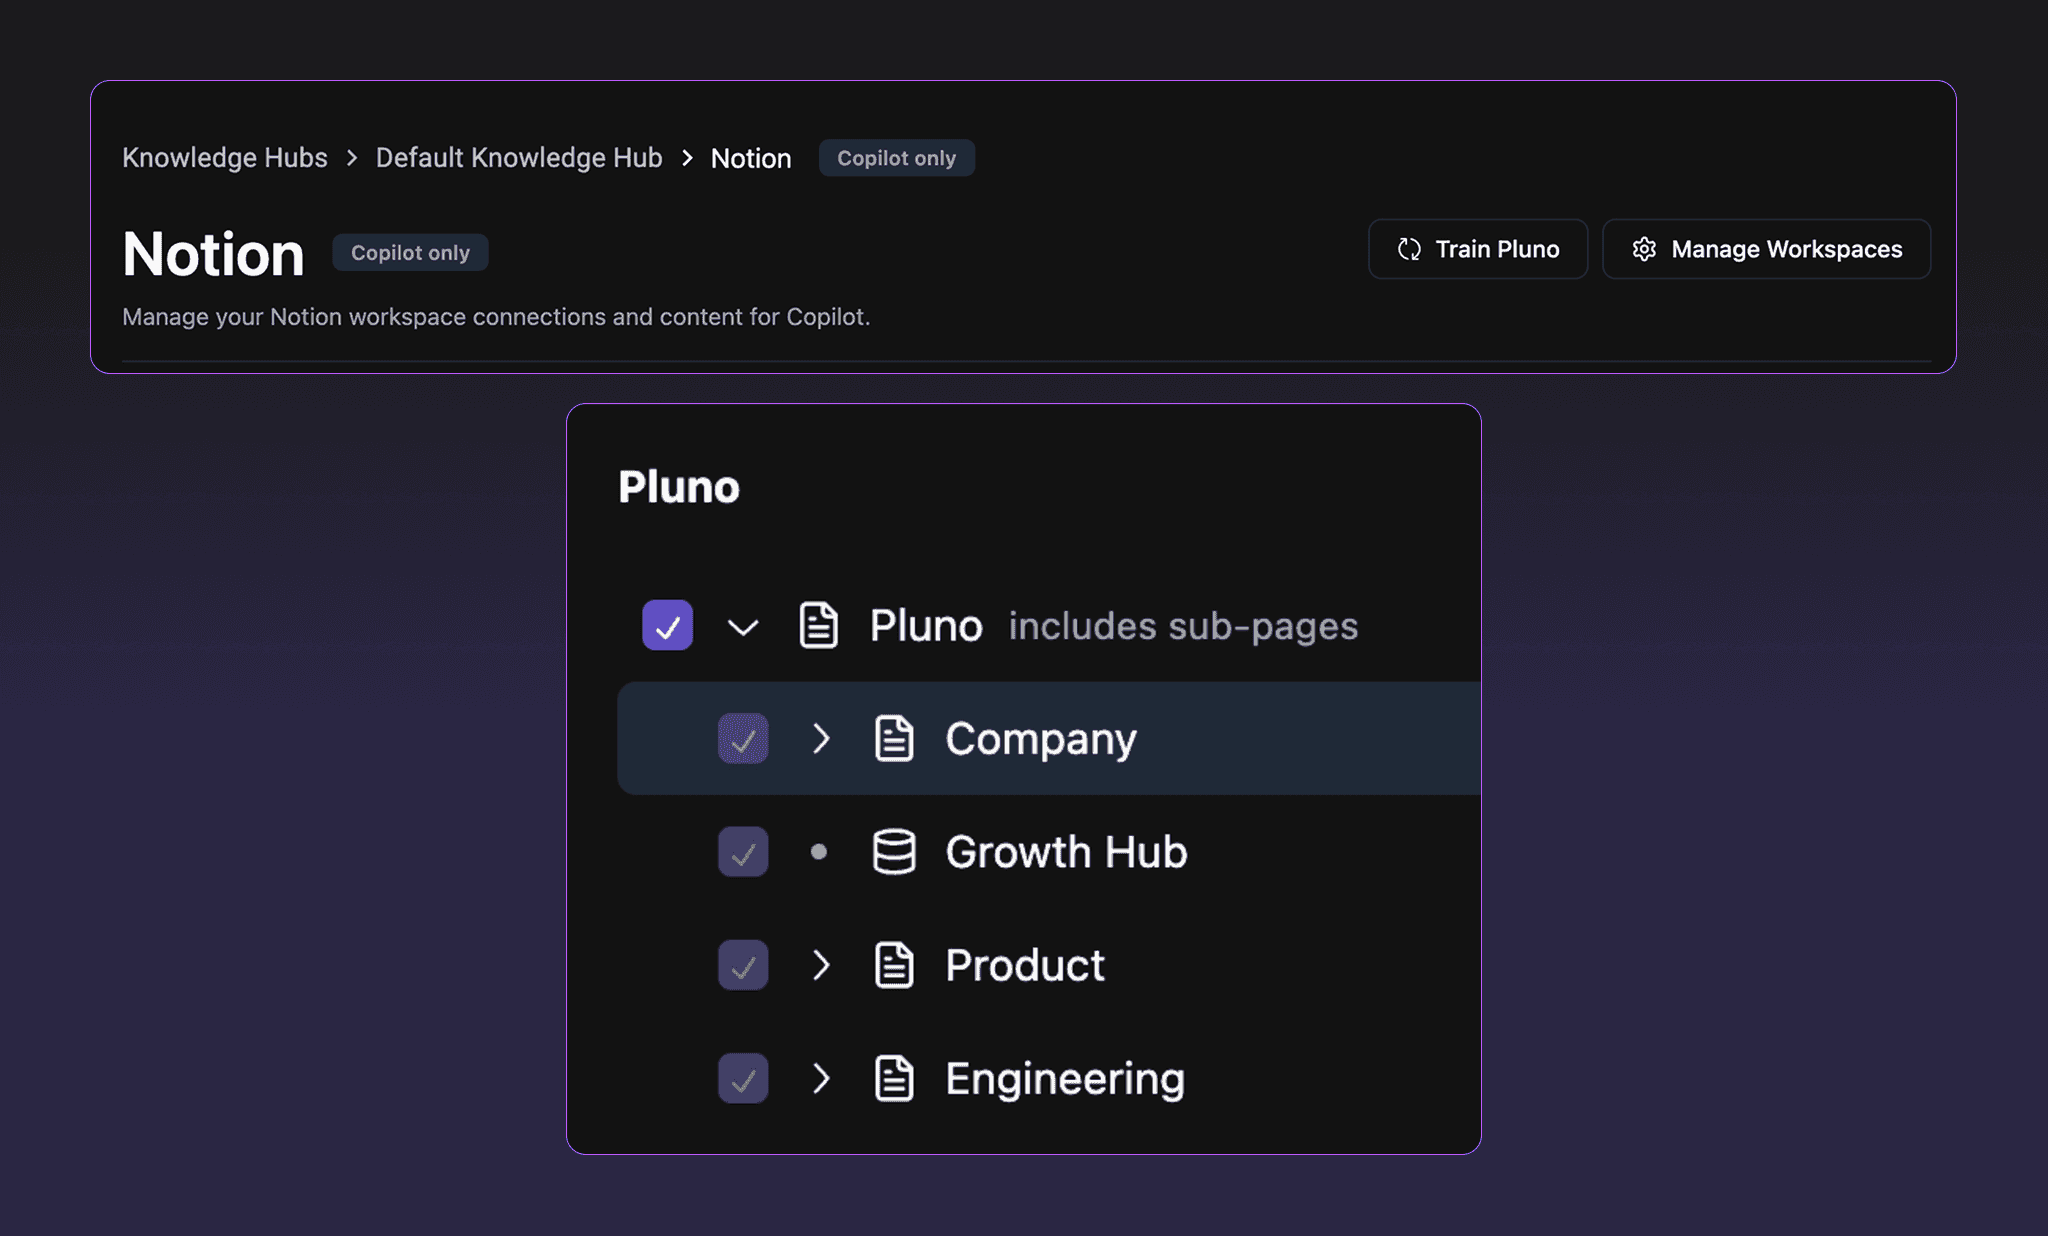Open Manage Workspaces
This screenshot has width=2048, height=1236.
pyautogui.click(x=1766, y=249)
